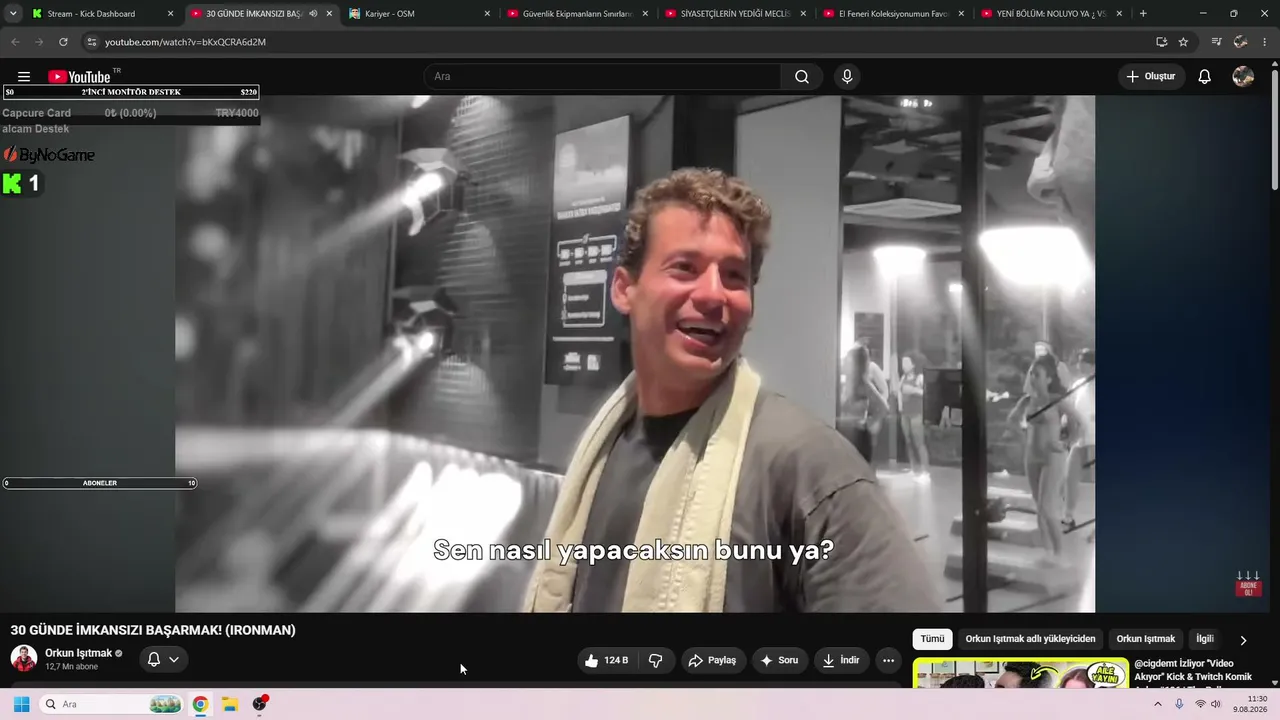
Task: Select the short Orkun Işıtmak chip
Action: 1146,639
